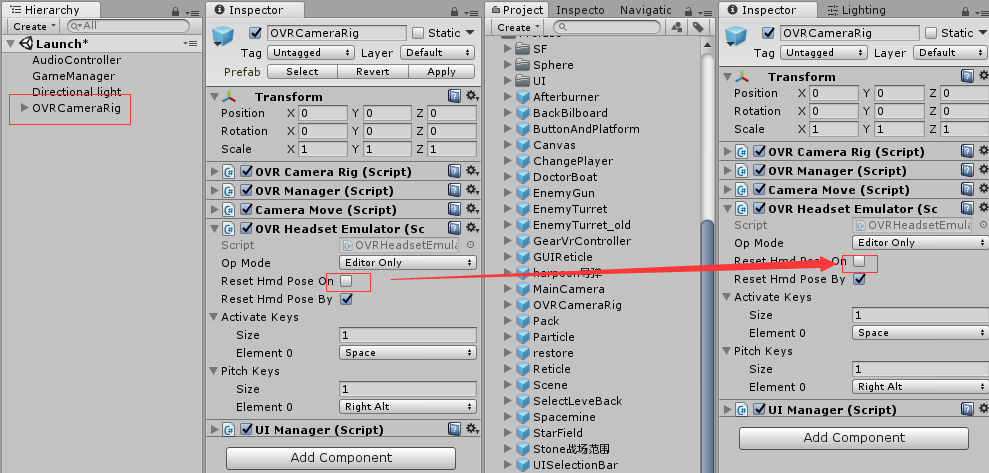The image size is (989, 473).
Task: Toggle Reset Hmd Pose By checkbox in left Inspector
Action: point(346,299)
